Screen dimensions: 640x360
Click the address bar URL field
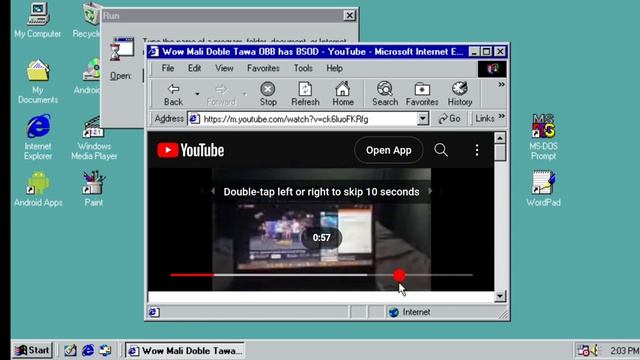[308, 119]
